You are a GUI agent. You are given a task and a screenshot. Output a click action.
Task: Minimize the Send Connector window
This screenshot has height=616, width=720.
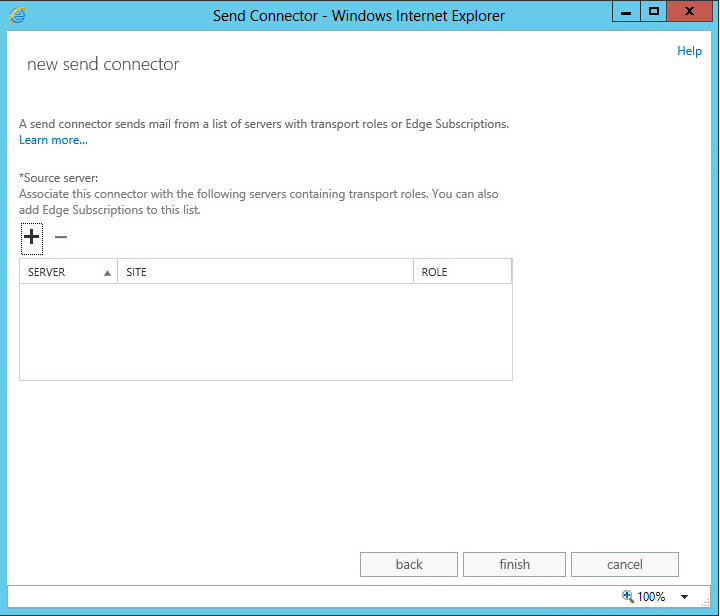click(x=626, y=12)
